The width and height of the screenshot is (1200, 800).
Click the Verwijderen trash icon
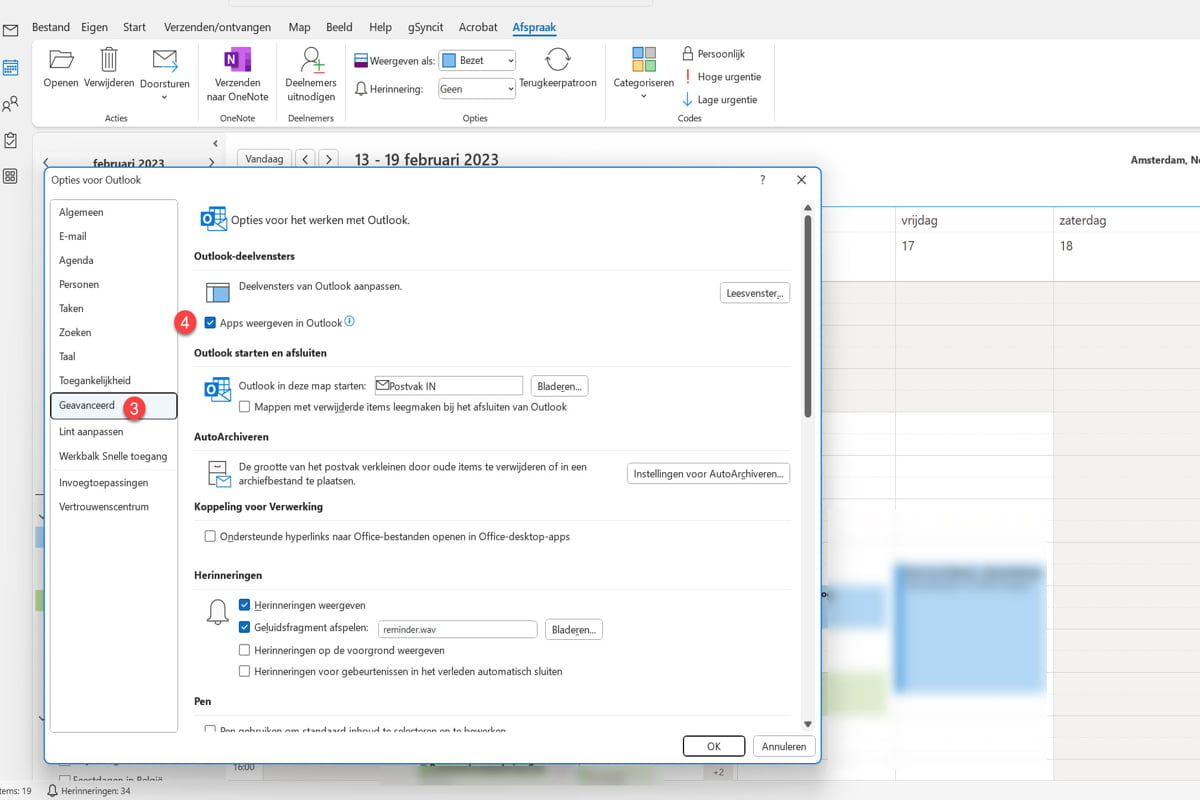pos(109,60)
